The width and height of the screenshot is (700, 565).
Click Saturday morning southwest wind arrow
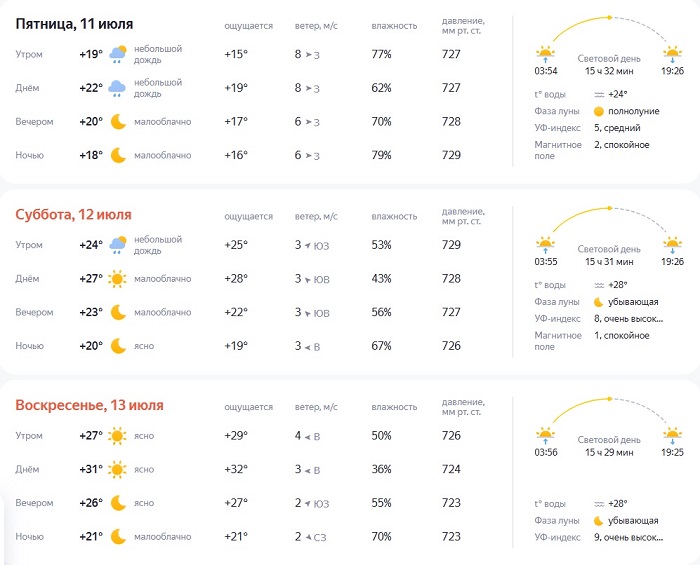pyautogui.click(x=308, y=245)
